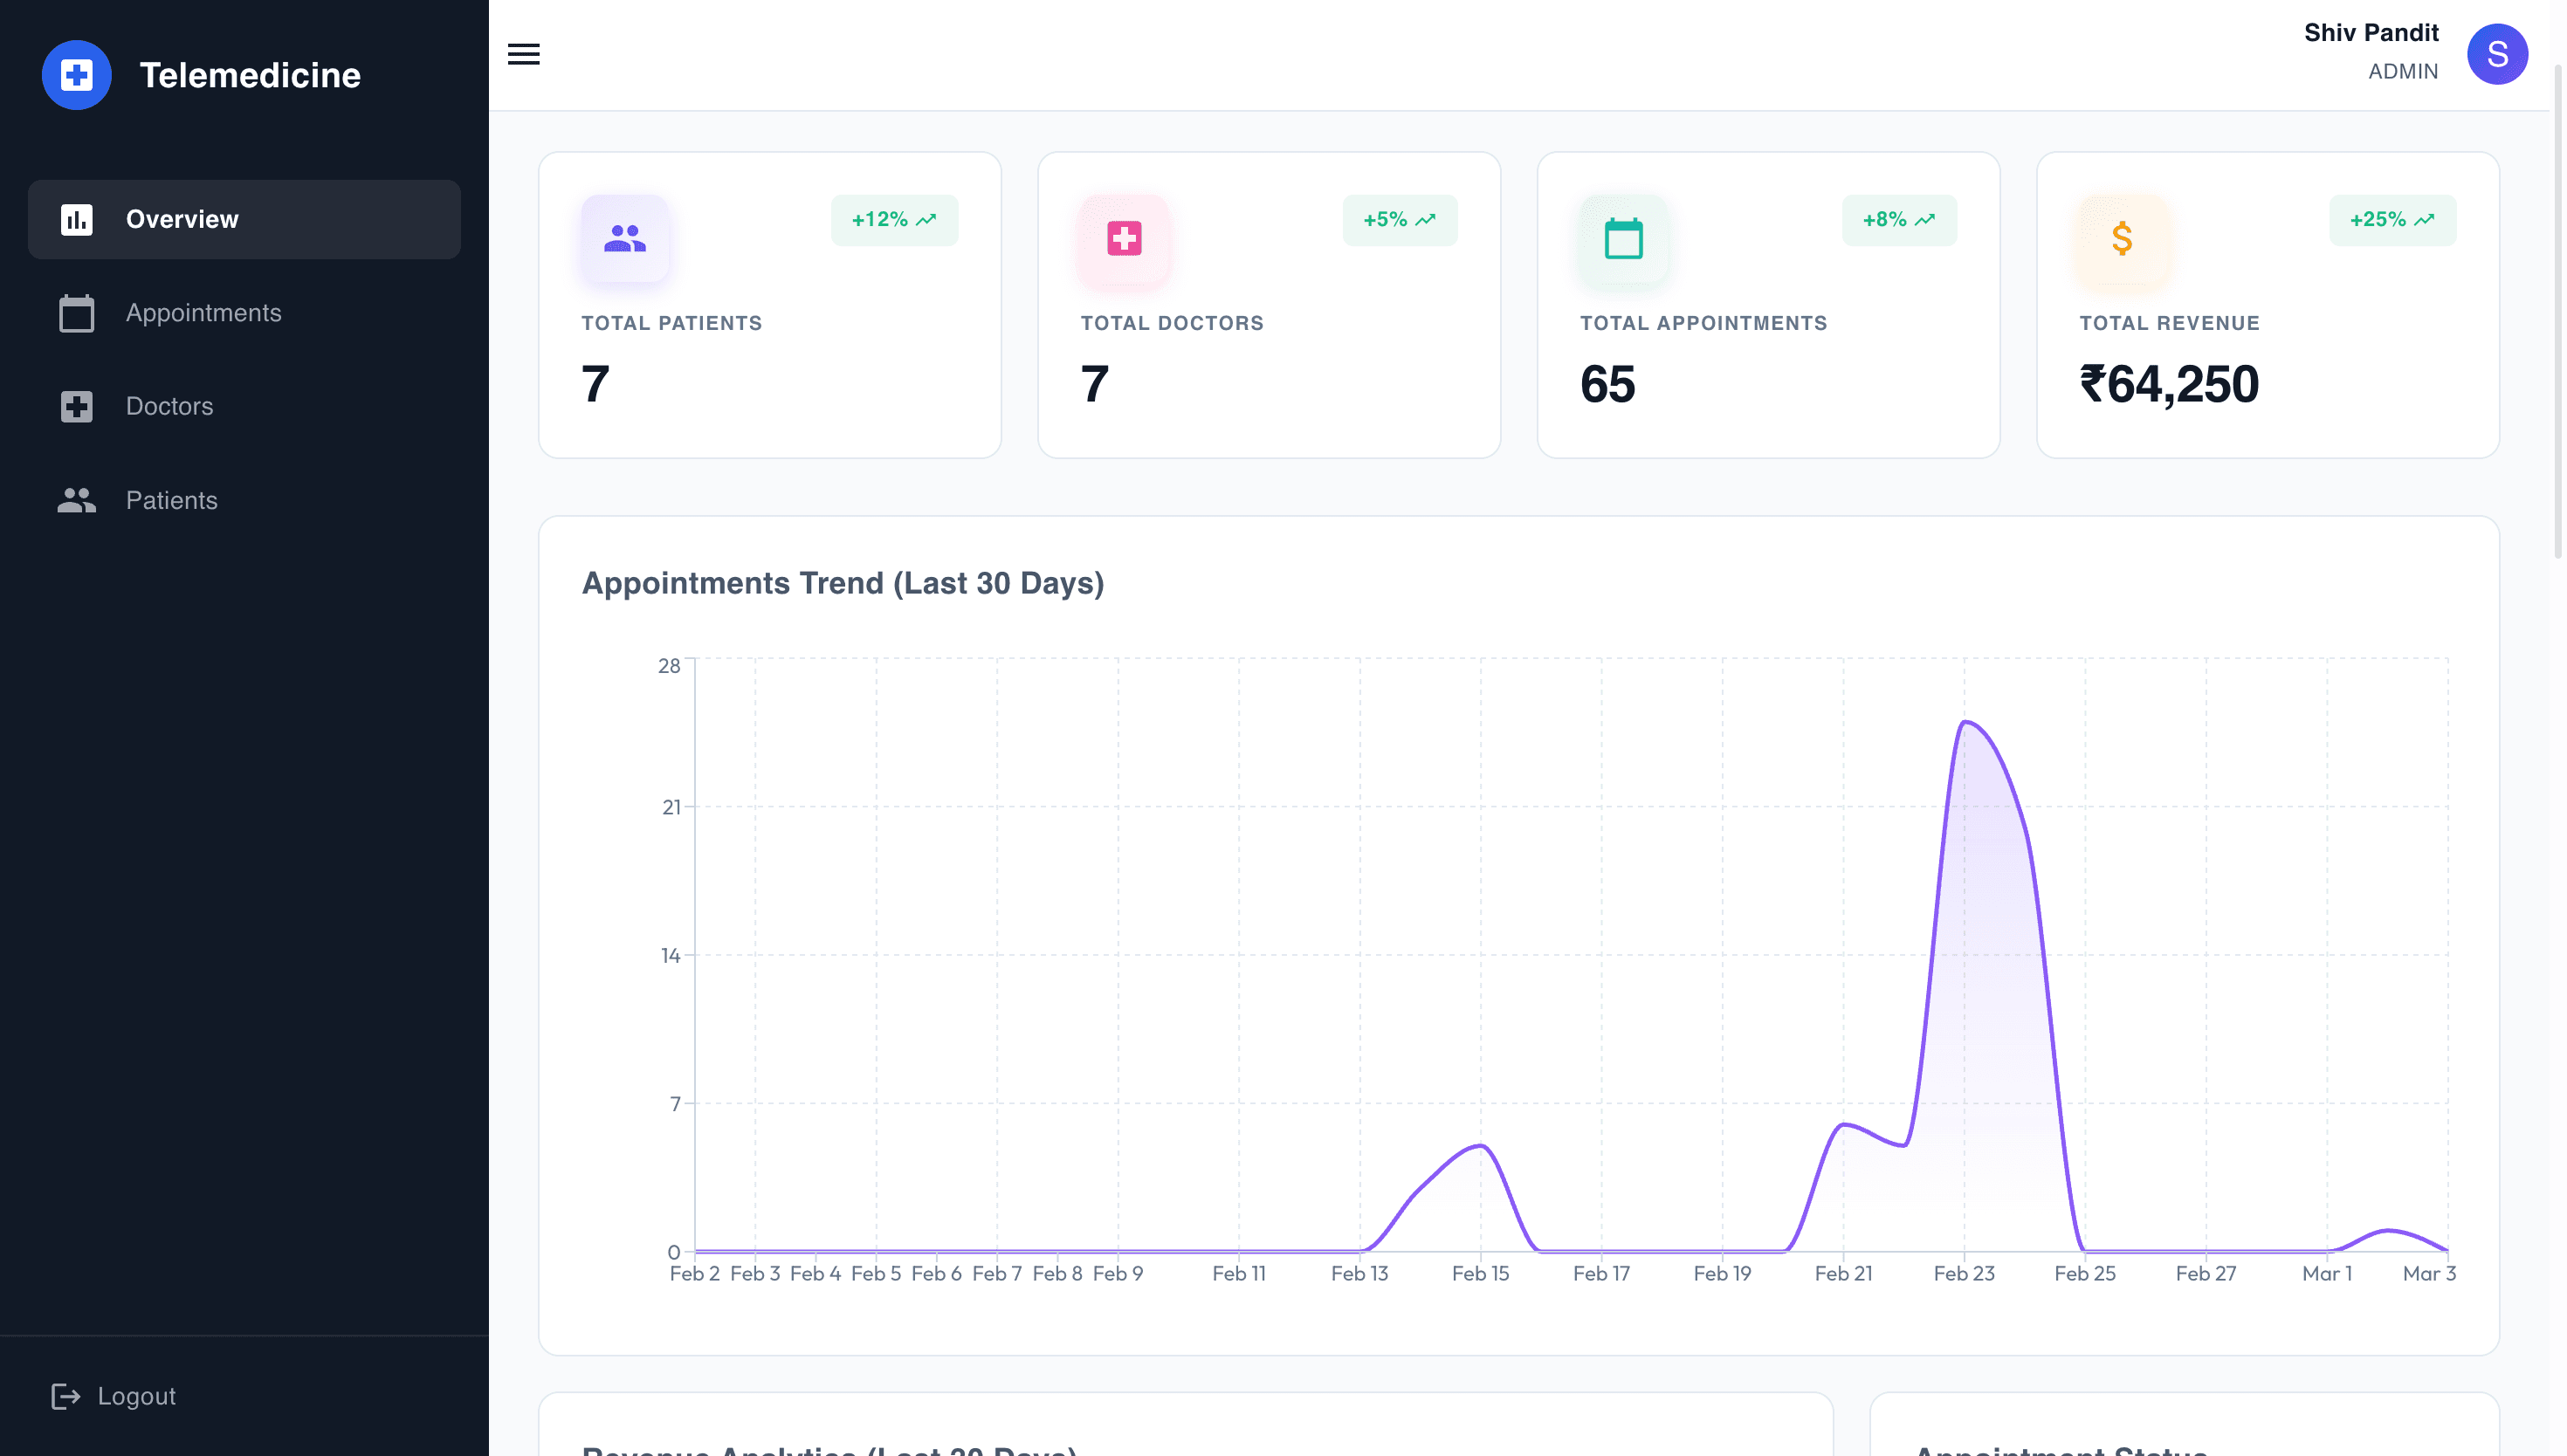Click the Shiv Pandit user name

(x=2371, y=33)
